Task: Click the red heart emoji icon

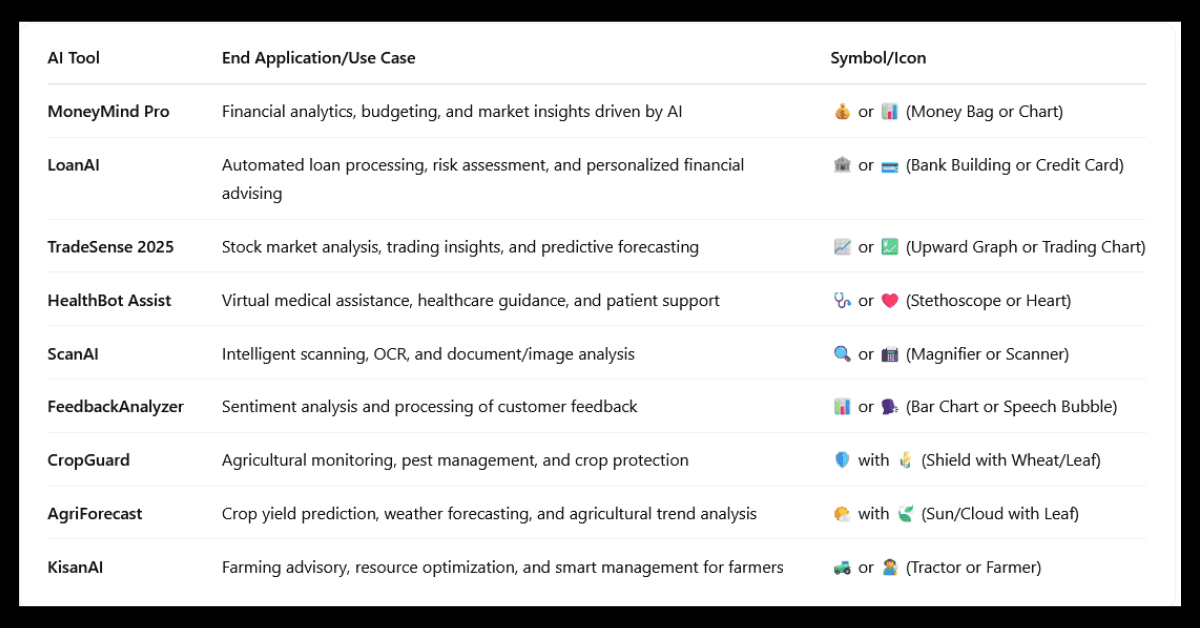Action: pos(890,300)
